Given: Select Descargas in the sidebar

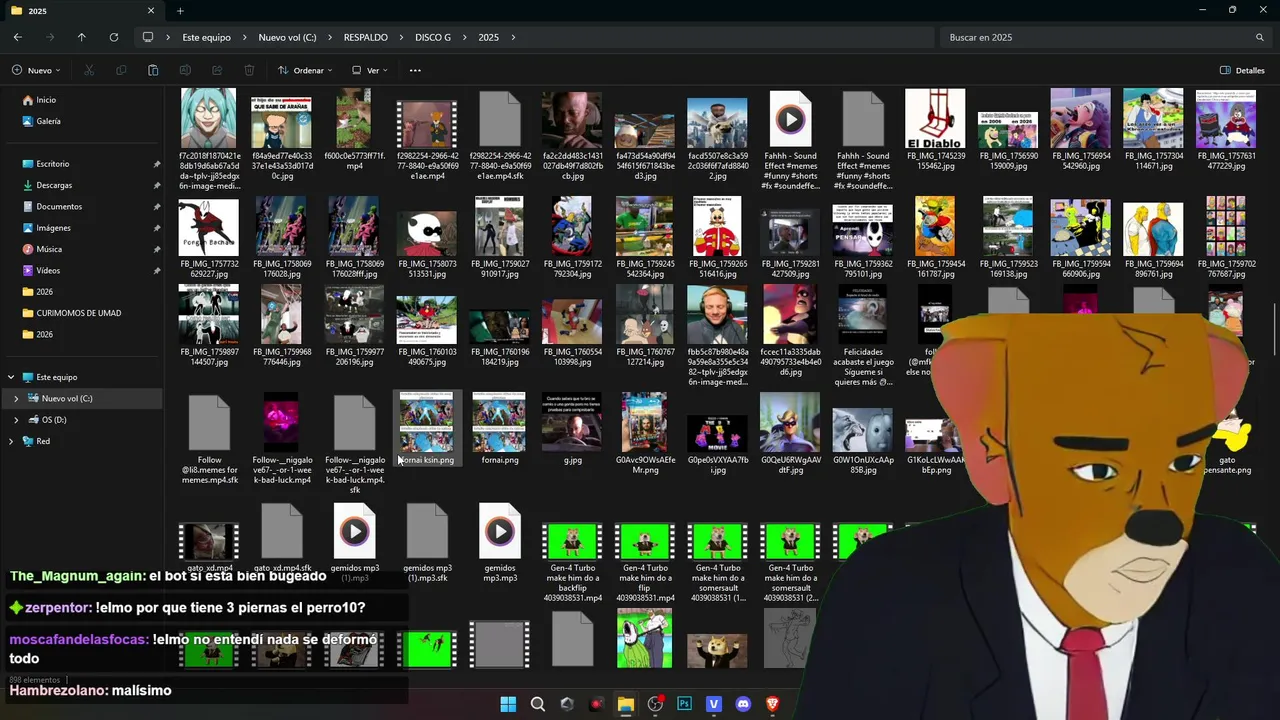Looking at the screenshot, I should click(x=54, y=185).
